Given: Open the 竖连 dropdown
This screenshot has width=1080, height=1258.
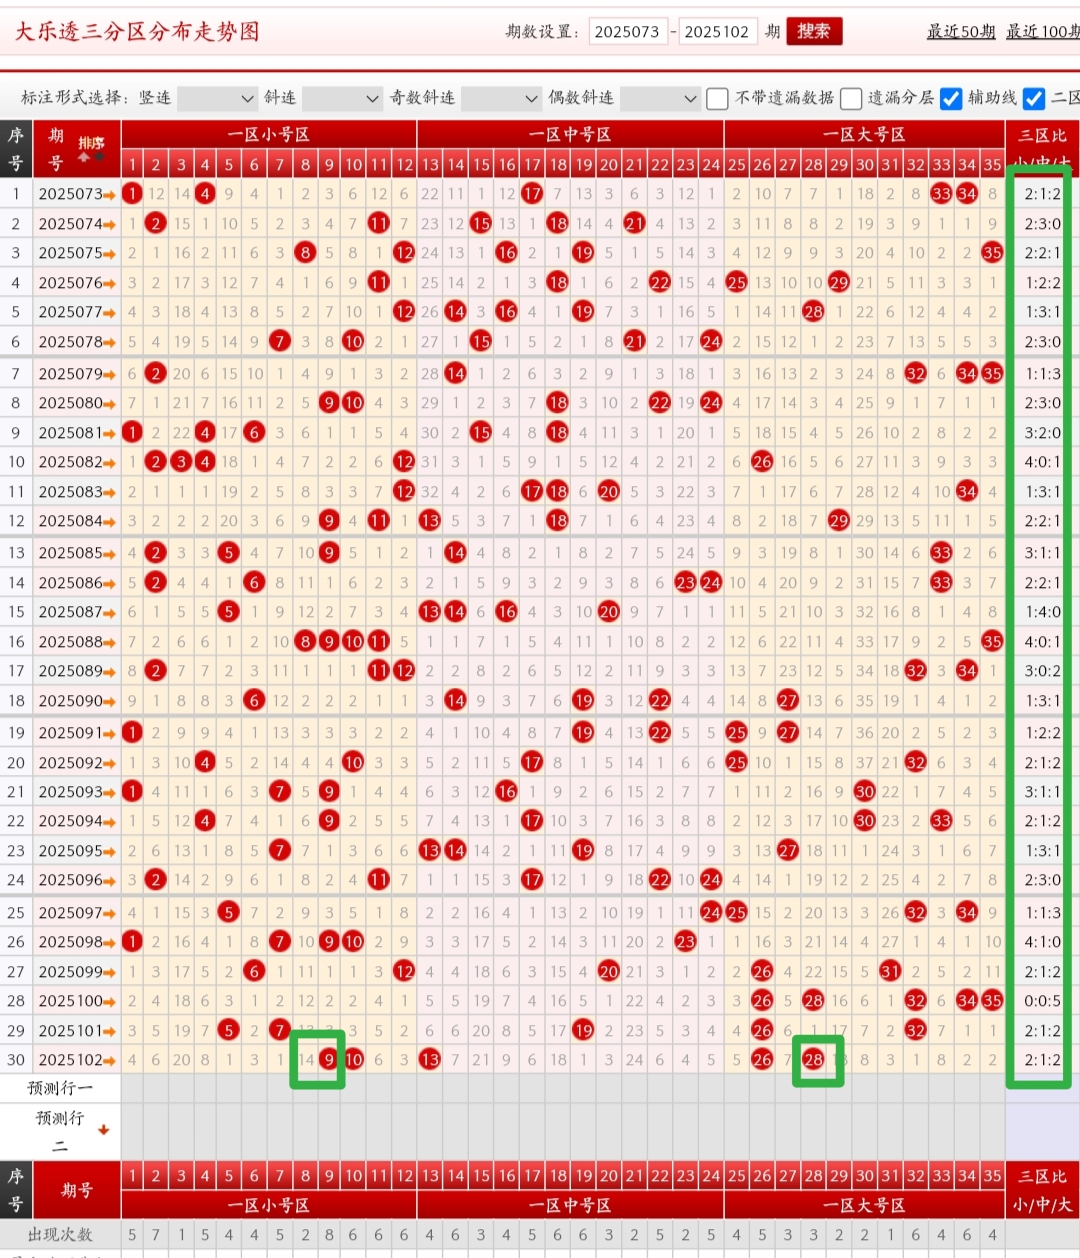Looking at the screenshot, I should click(217, 98).
